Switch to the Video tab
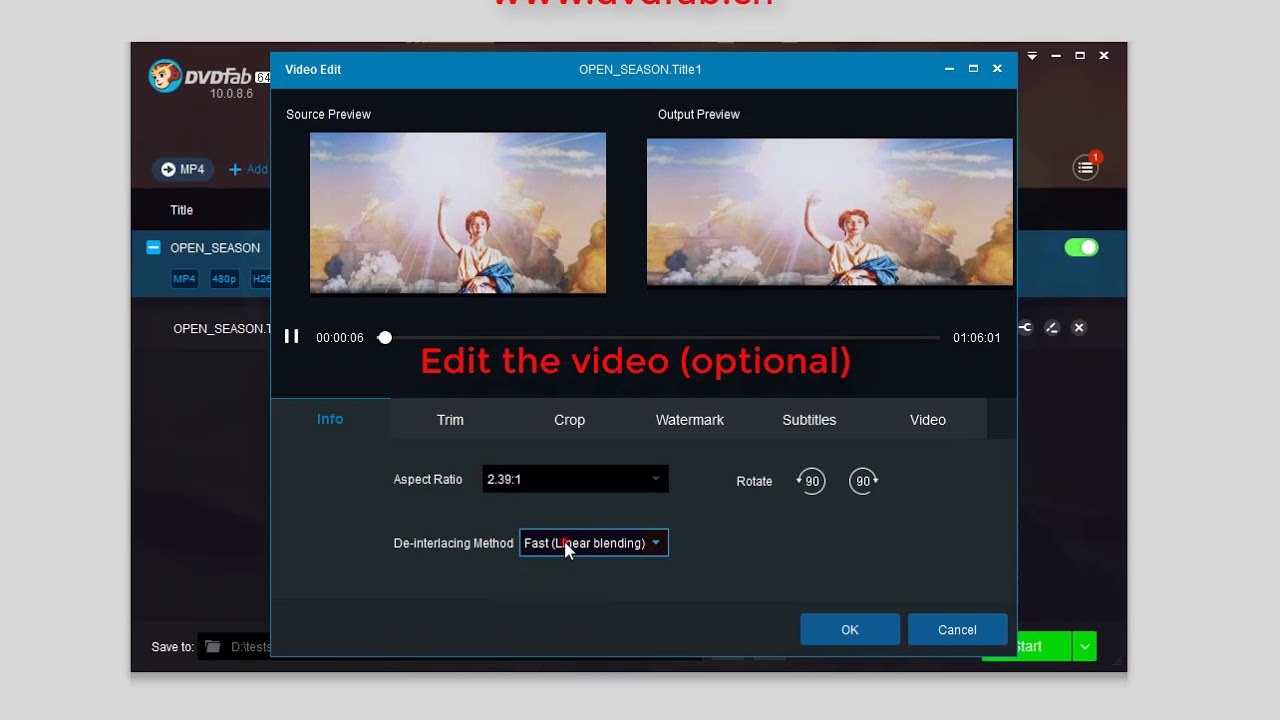This screenshot has height=720, width=1280. pyautogui.click(x=928, y=420)
